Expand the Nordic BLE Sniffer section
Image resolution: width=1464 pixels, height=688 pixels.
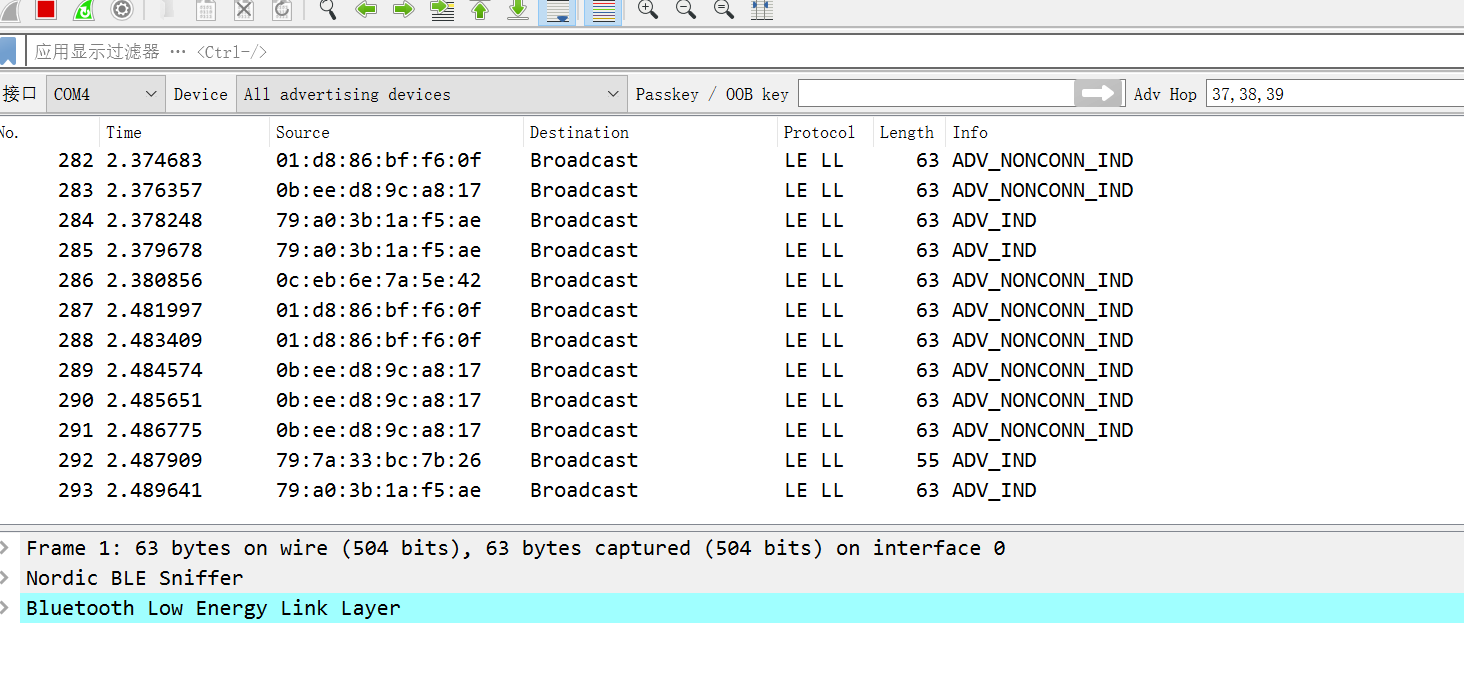[8, 577]
